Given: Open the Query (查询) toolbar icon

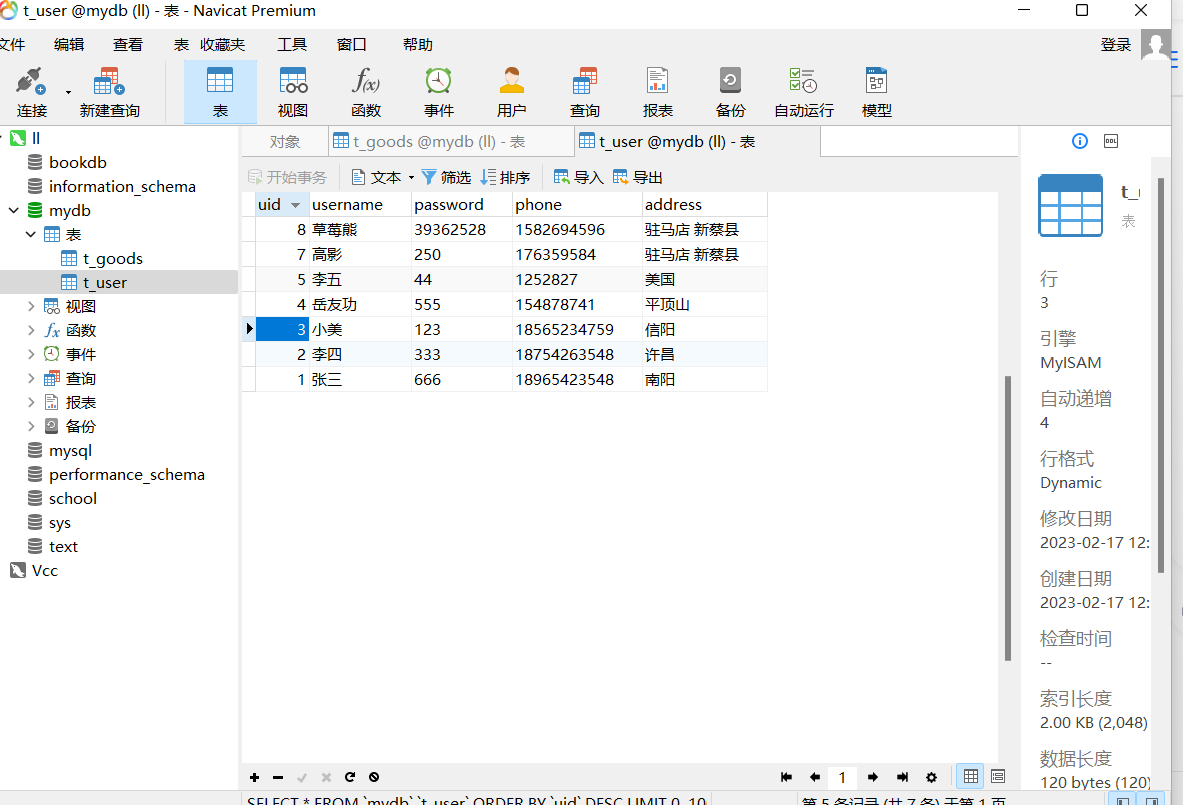Looking at the screenshot, I should pyautogui.click(x=585, y=92).
